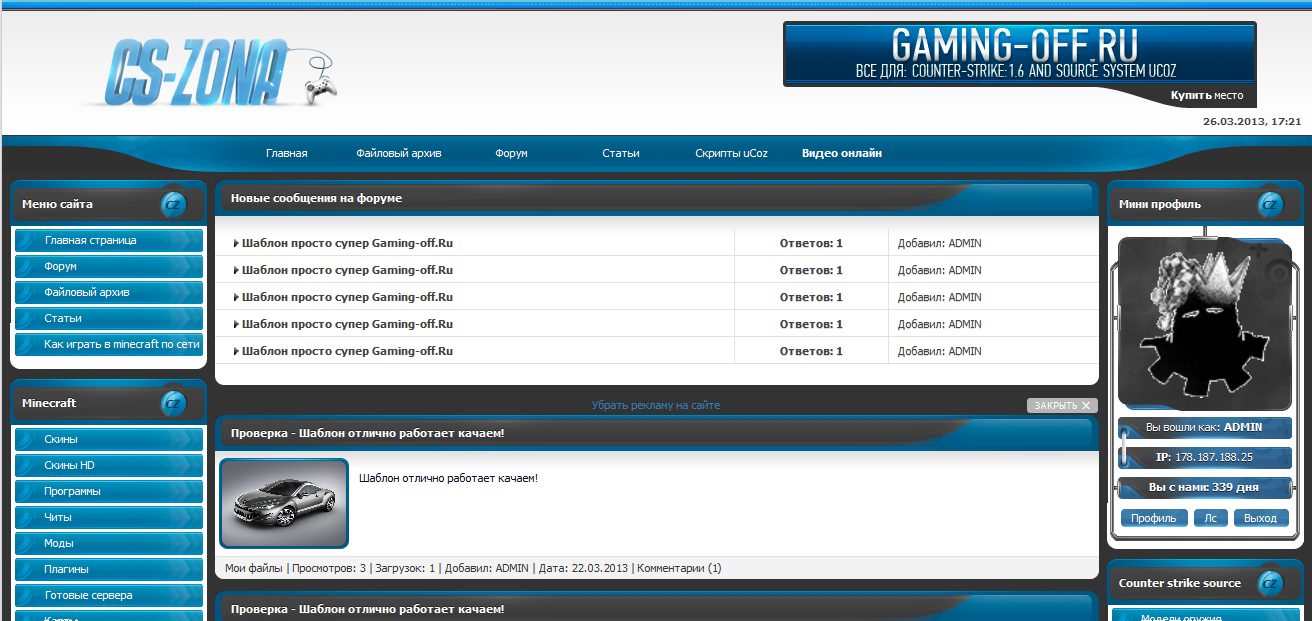Open the last forum topic Шаблон просто супер
1312x621 pixels.
pyautogui.click(x=347, y=351)
